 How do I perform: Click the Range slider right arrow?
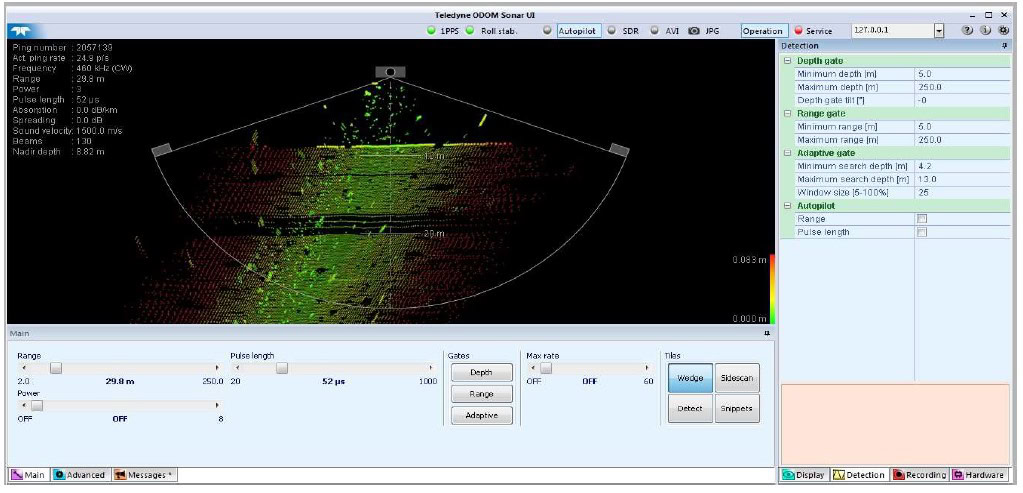click(218, 368)
